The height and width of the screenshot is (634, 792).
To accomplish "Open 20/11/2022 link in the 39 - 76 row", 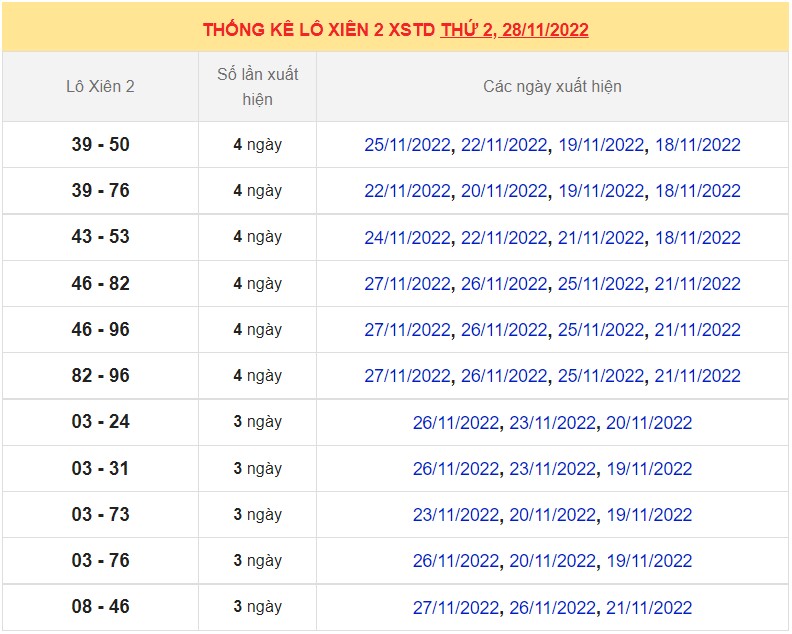I will pos(504,191).
